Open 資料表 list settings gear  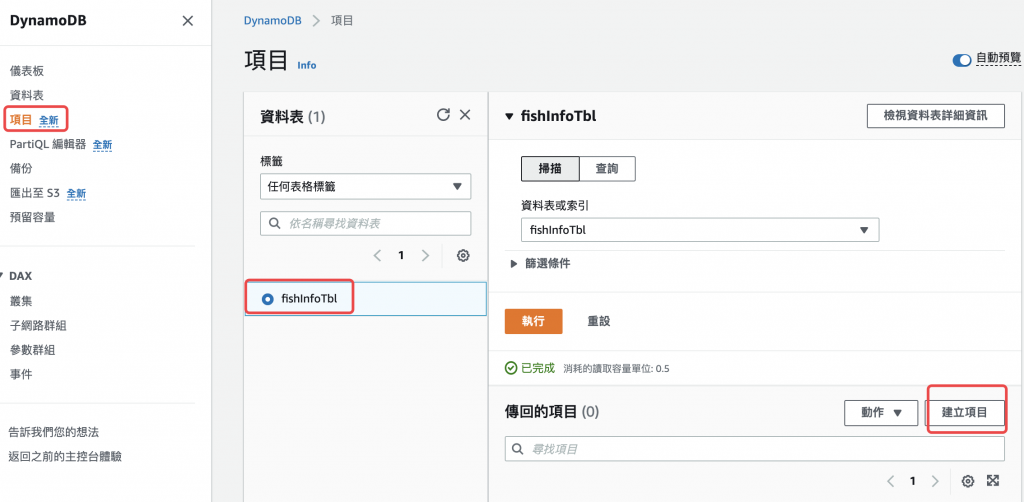[463, 256]
